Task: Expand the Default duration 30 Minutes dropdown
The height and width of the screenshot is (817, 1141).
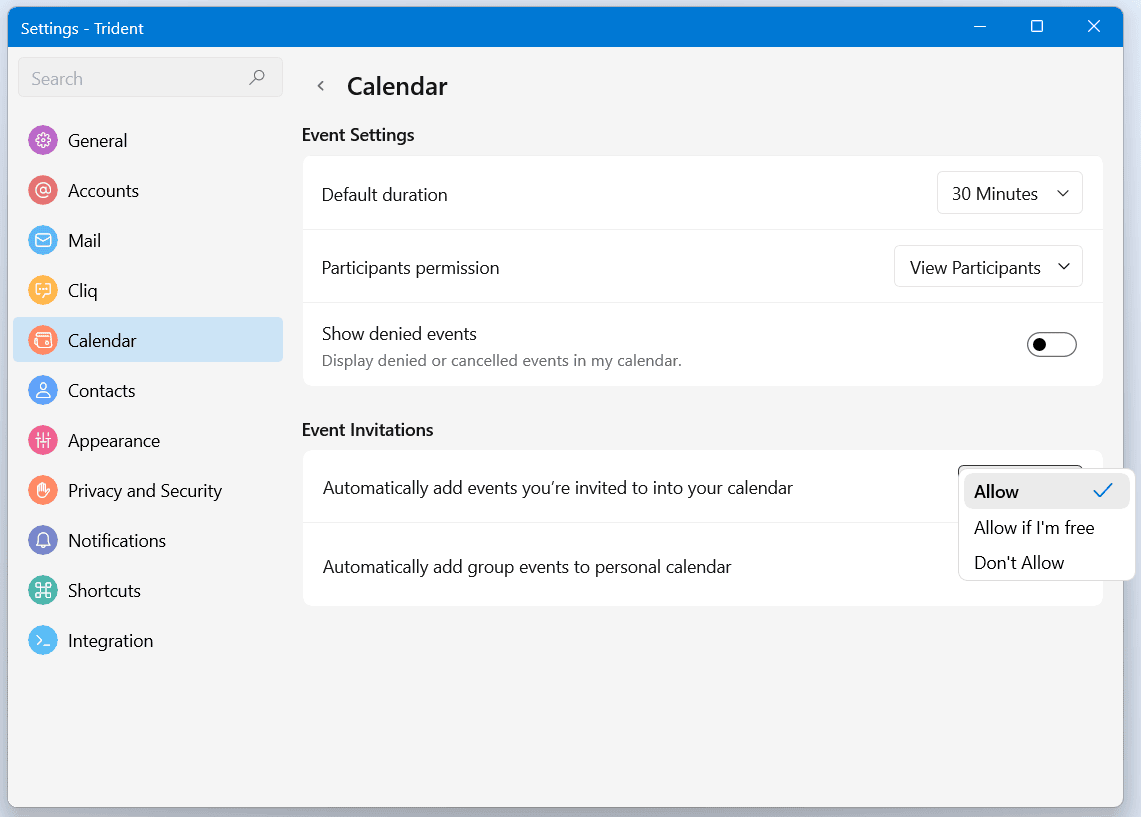Action: pos(1009,194)
